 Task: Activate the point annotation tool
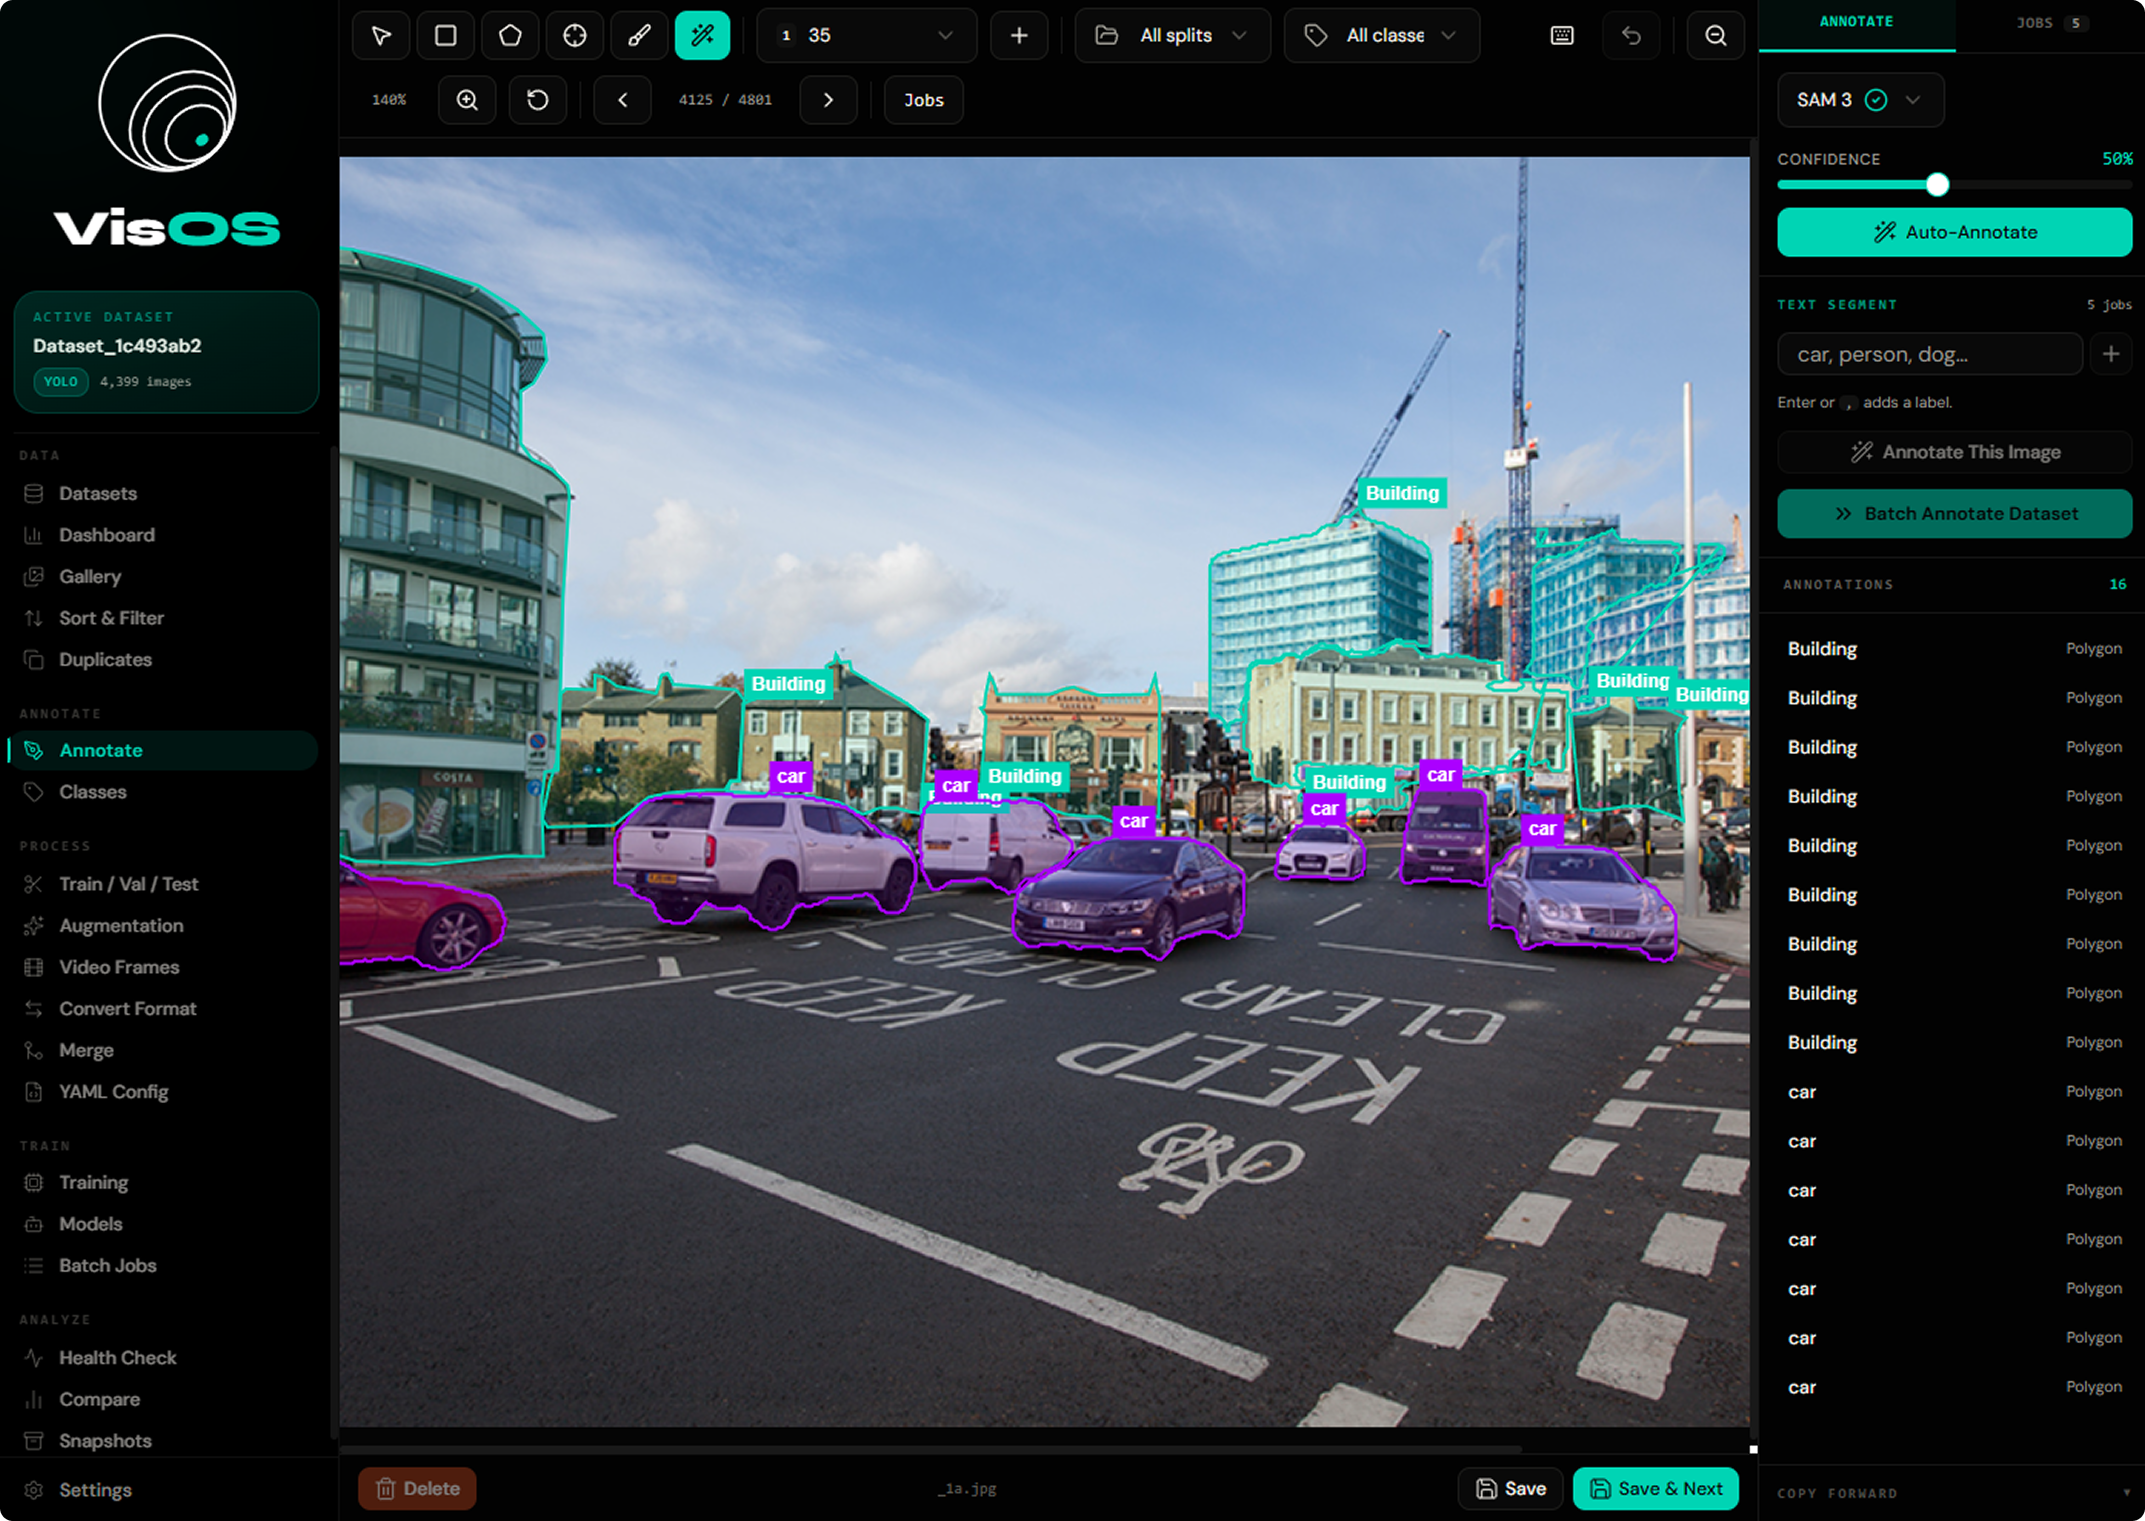point(575,35)
